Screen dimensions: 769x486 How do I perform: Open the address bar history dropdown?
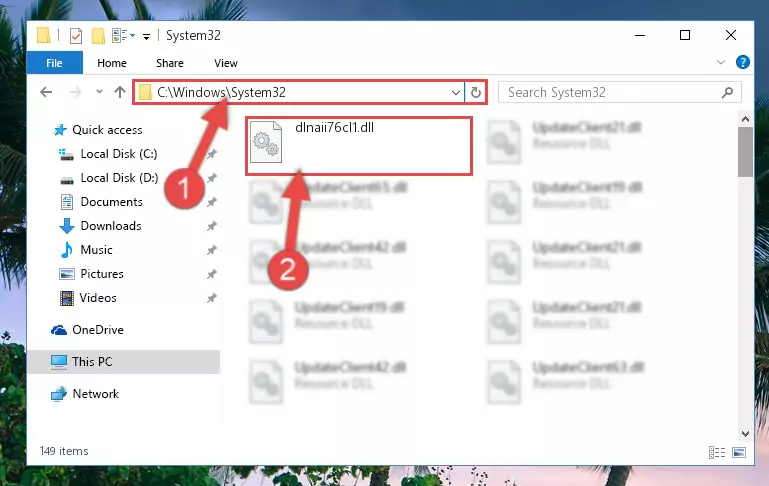[456, 92]
